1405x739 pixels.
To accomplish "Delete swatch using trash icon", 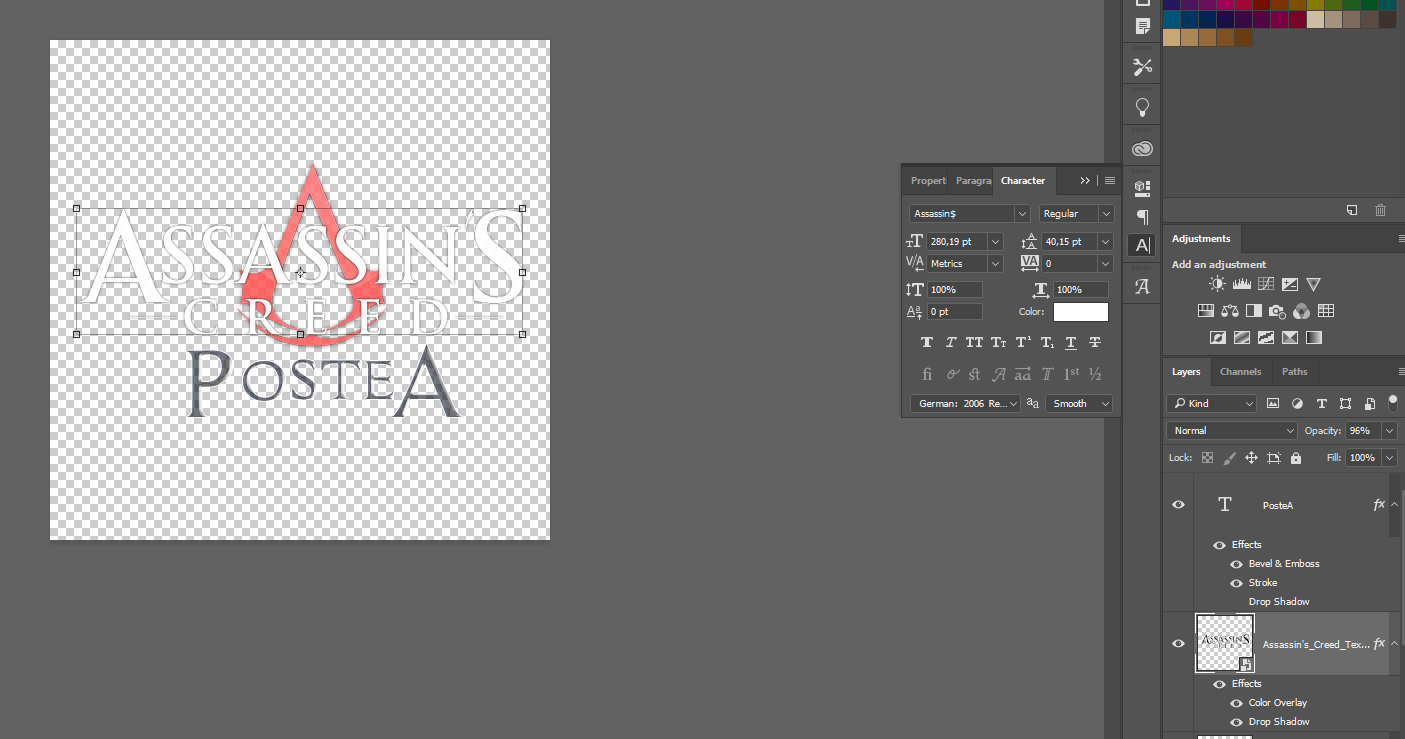I will (1380, 210).
